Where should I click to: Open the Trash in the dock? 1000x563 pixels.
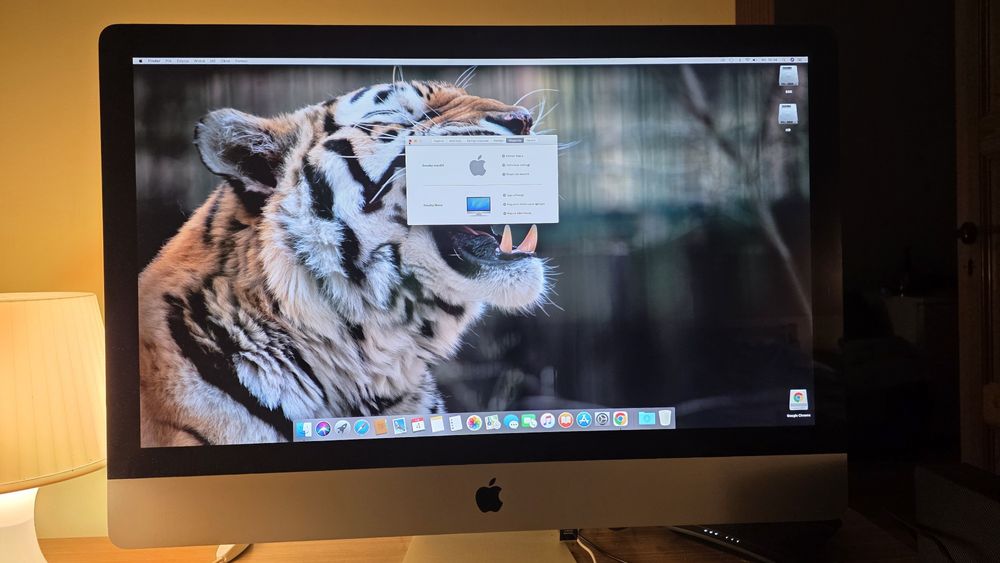click(x=665, y=418)
